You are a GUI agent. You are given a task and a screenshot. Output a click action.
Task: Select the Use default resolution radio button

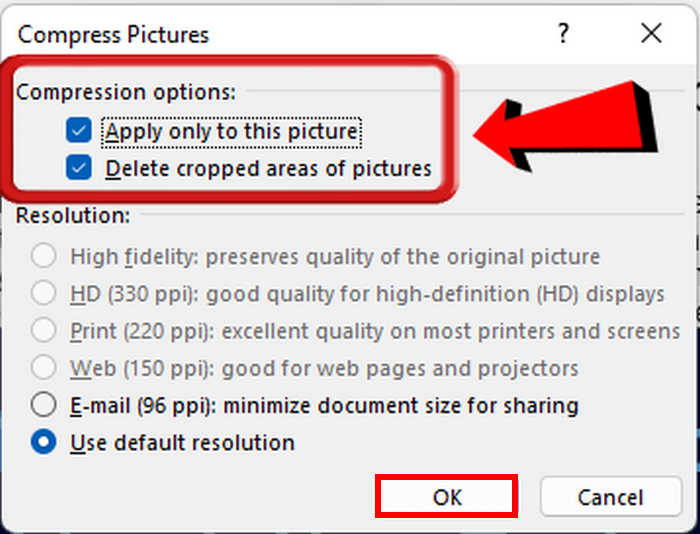43,442
